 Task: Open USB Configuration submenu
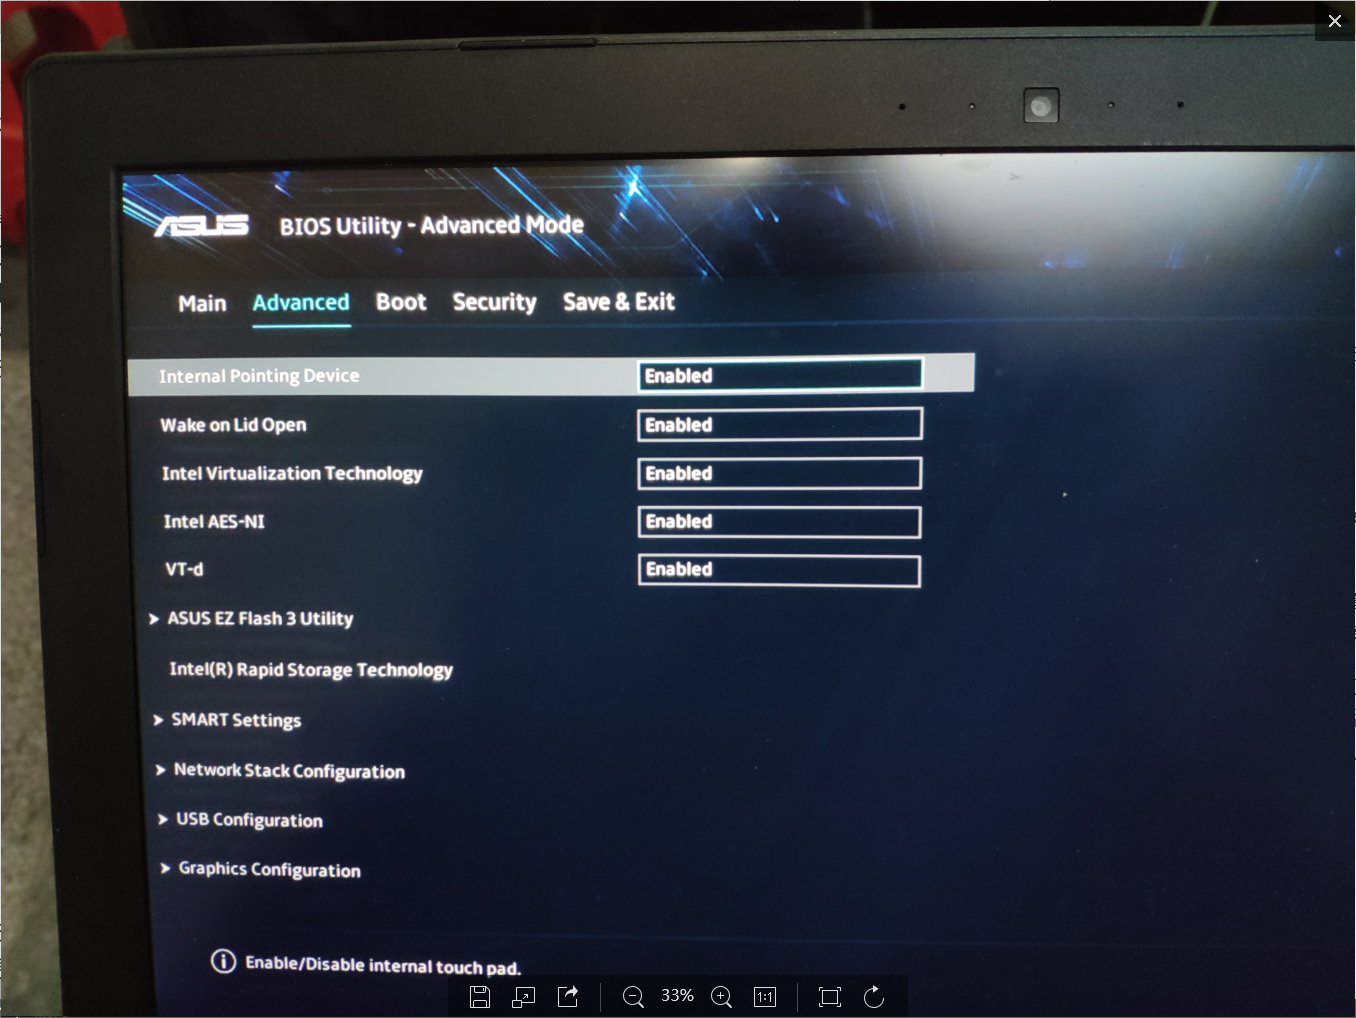click(x=249, y=820)
